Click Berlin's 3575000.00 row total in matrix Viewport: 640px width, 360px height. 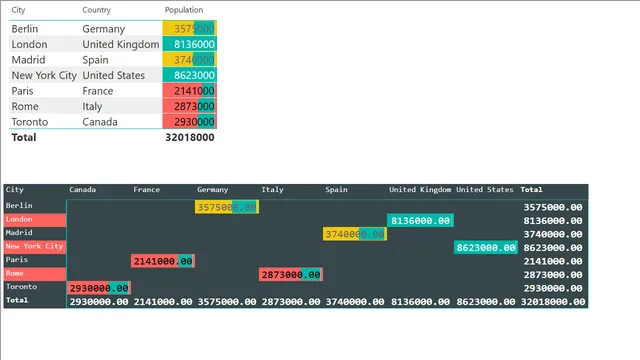[x=553, y=207]
